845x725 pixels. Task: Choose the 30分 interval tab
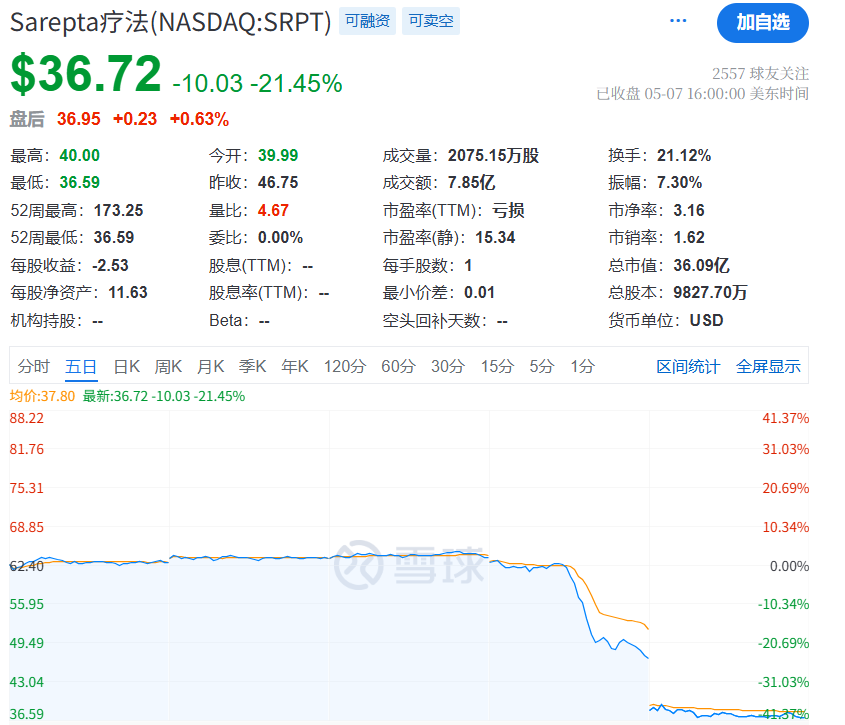448,367
